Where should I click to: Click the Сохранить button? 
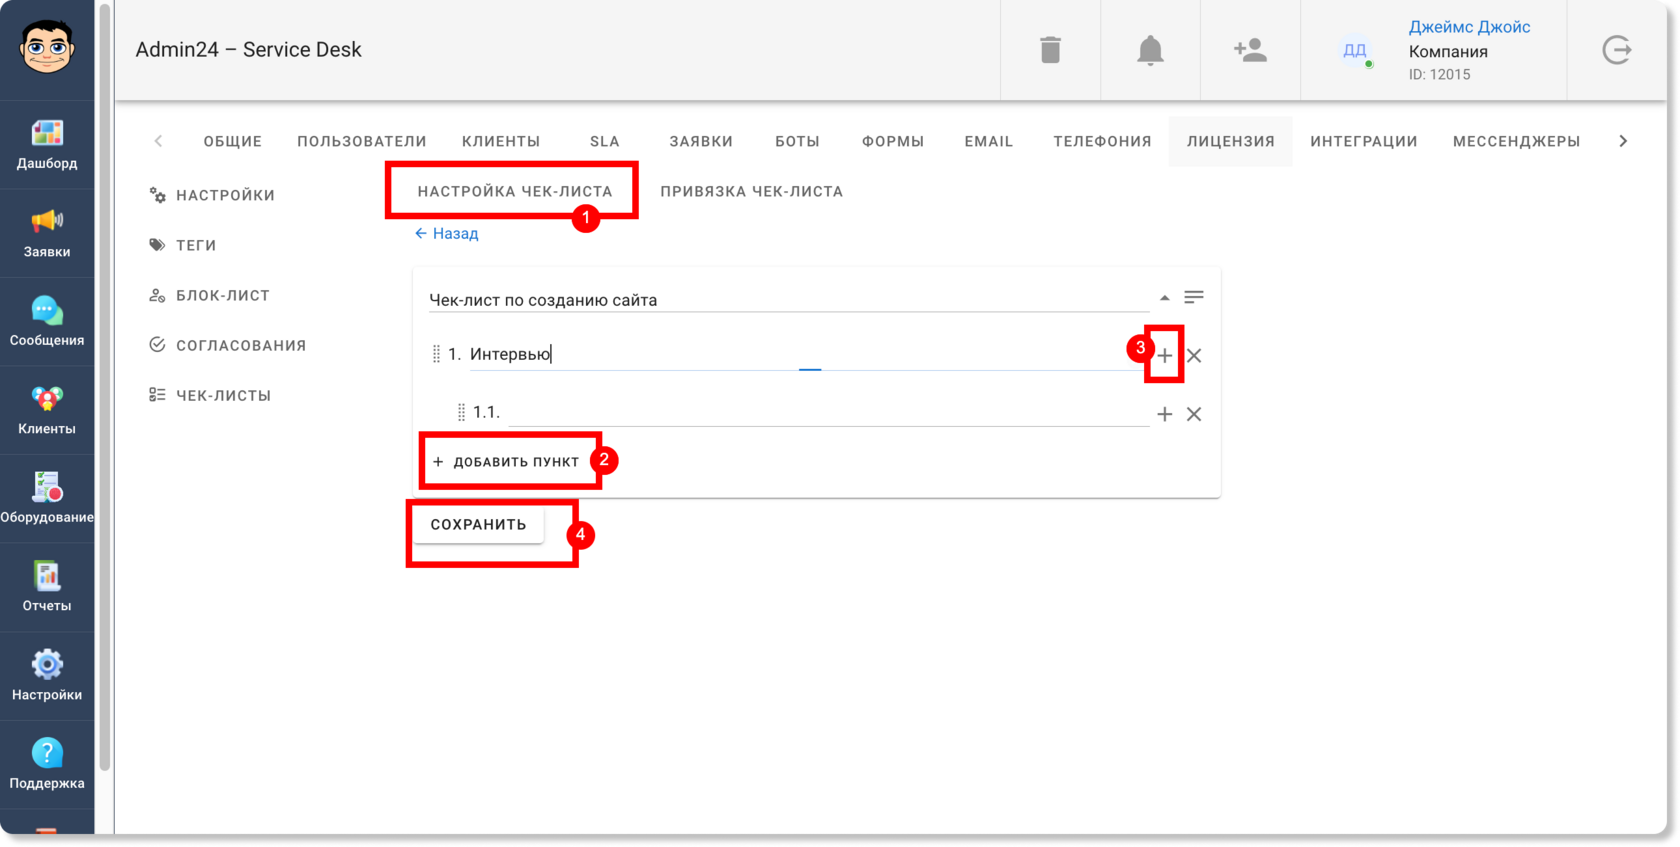pyautogui.click(x=478, y=524)
